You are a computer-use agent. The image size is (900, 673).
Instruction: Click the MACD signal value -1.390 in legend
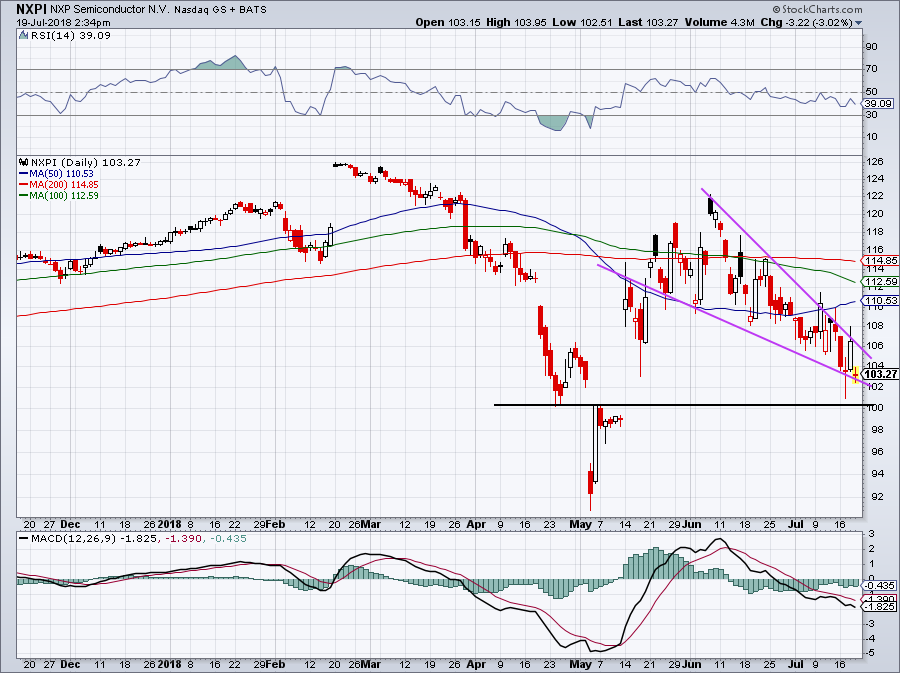(x=183, y=539)
